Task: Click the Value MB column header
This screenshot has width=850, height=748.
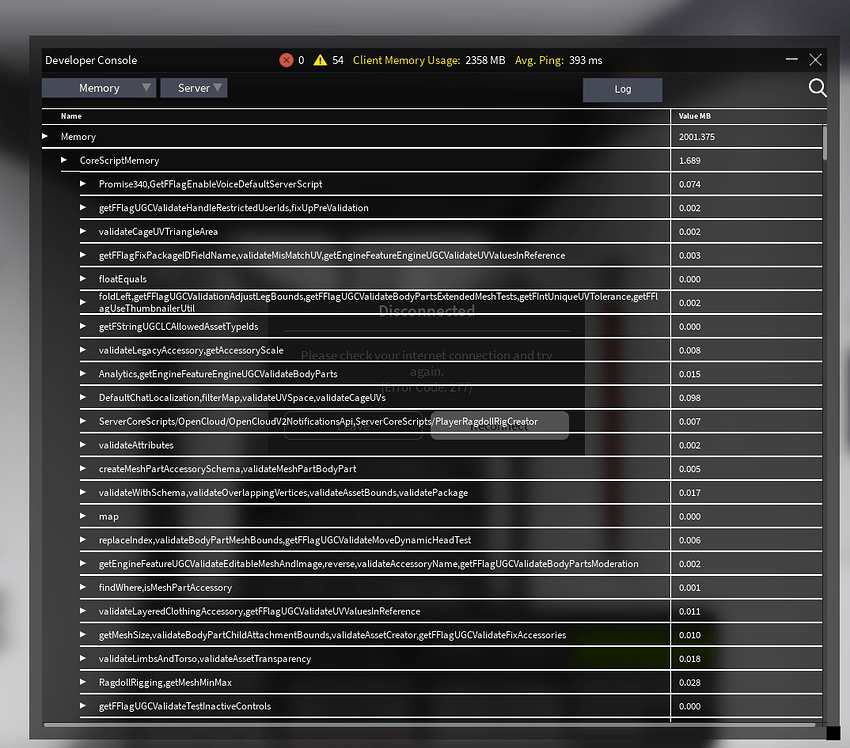Action: (693, 115)
